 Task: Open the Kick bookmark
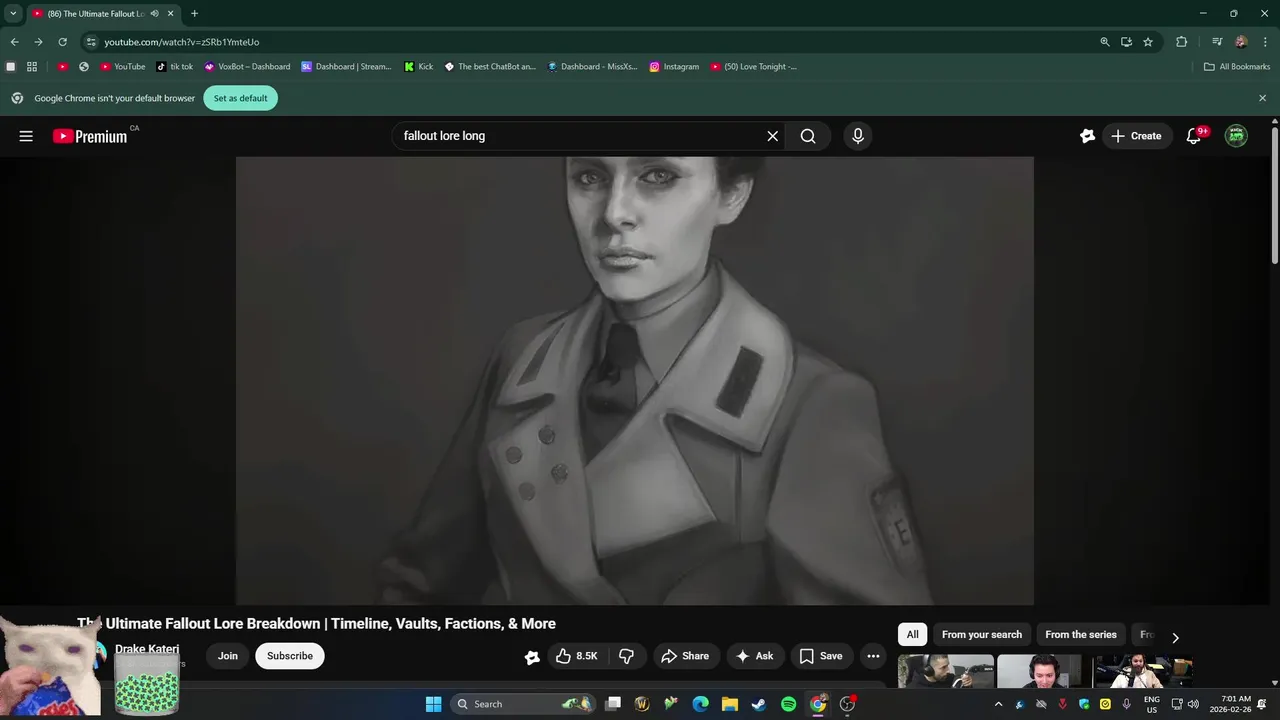coord(419,67)
